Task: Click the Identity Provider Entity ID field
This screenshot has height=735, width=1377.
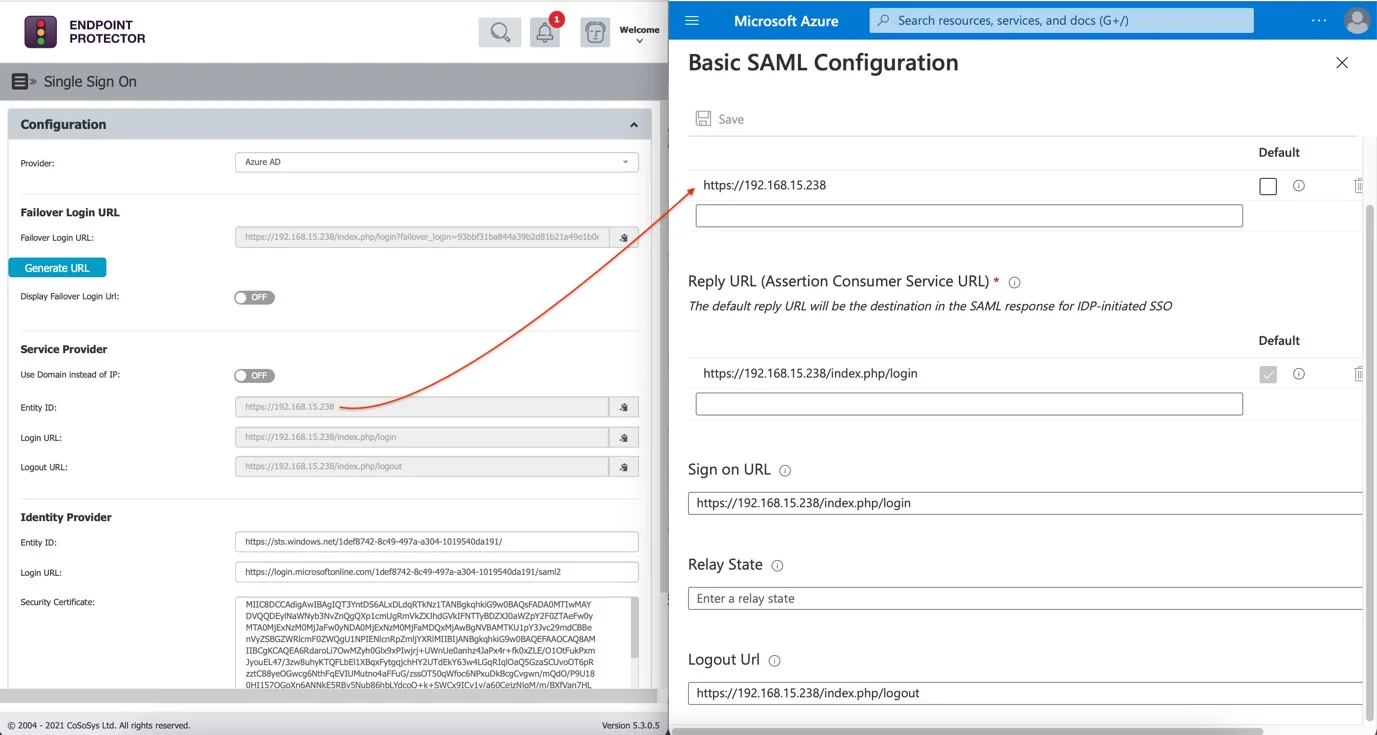Action: click(x=436, y=542)
